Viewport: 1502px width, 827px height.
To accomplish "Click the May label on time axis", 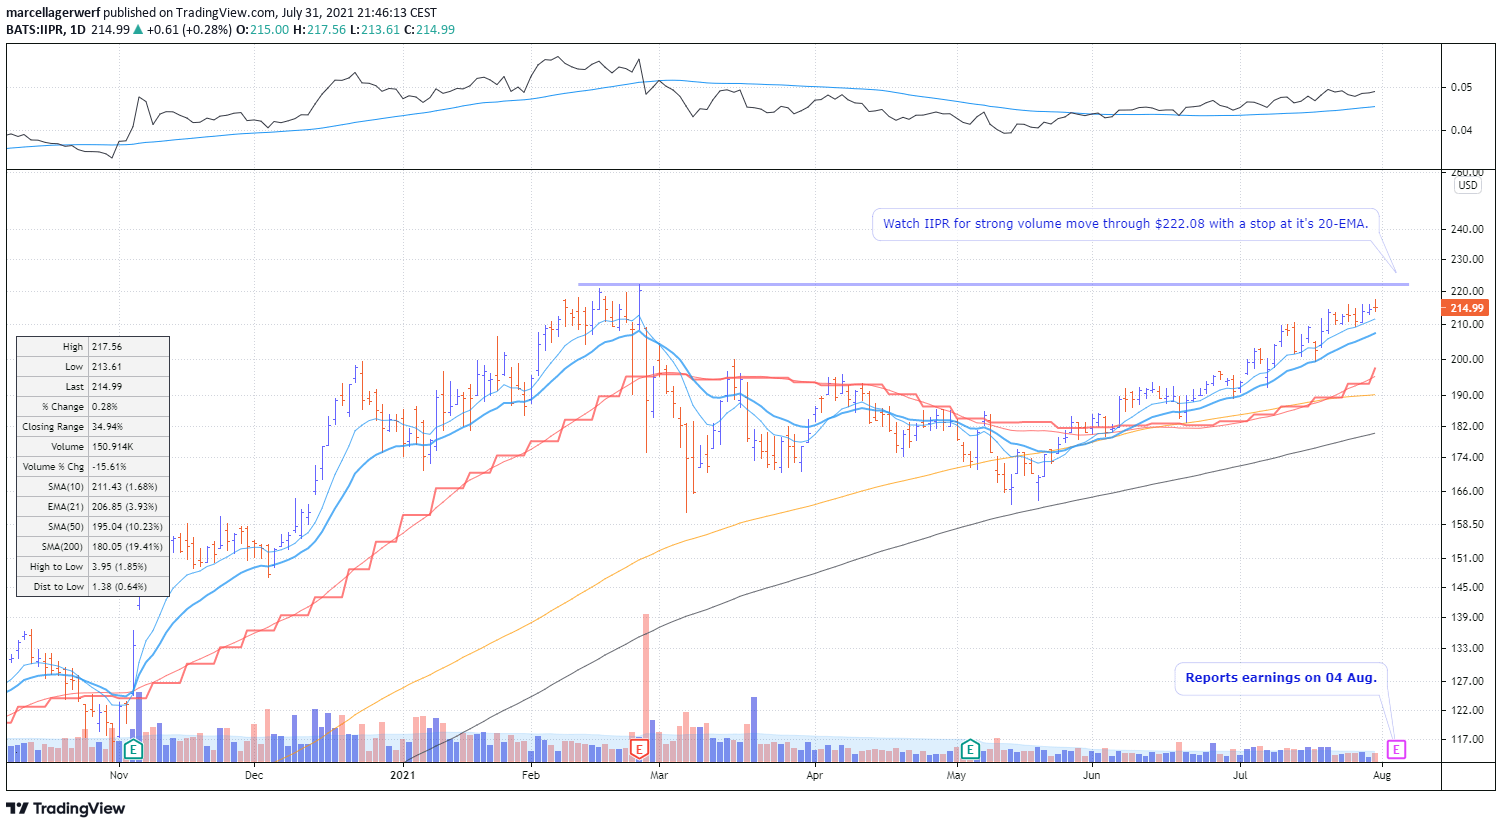I will pyautogui.click(x=957, y=775).
